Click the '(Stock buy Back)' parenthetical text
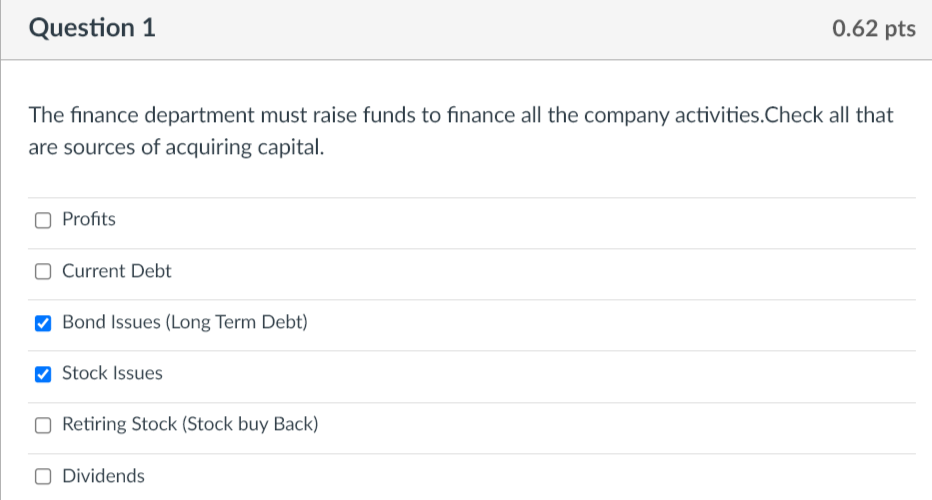The height and width of the screenshot is (500, 932). click(x=249, y=424)
